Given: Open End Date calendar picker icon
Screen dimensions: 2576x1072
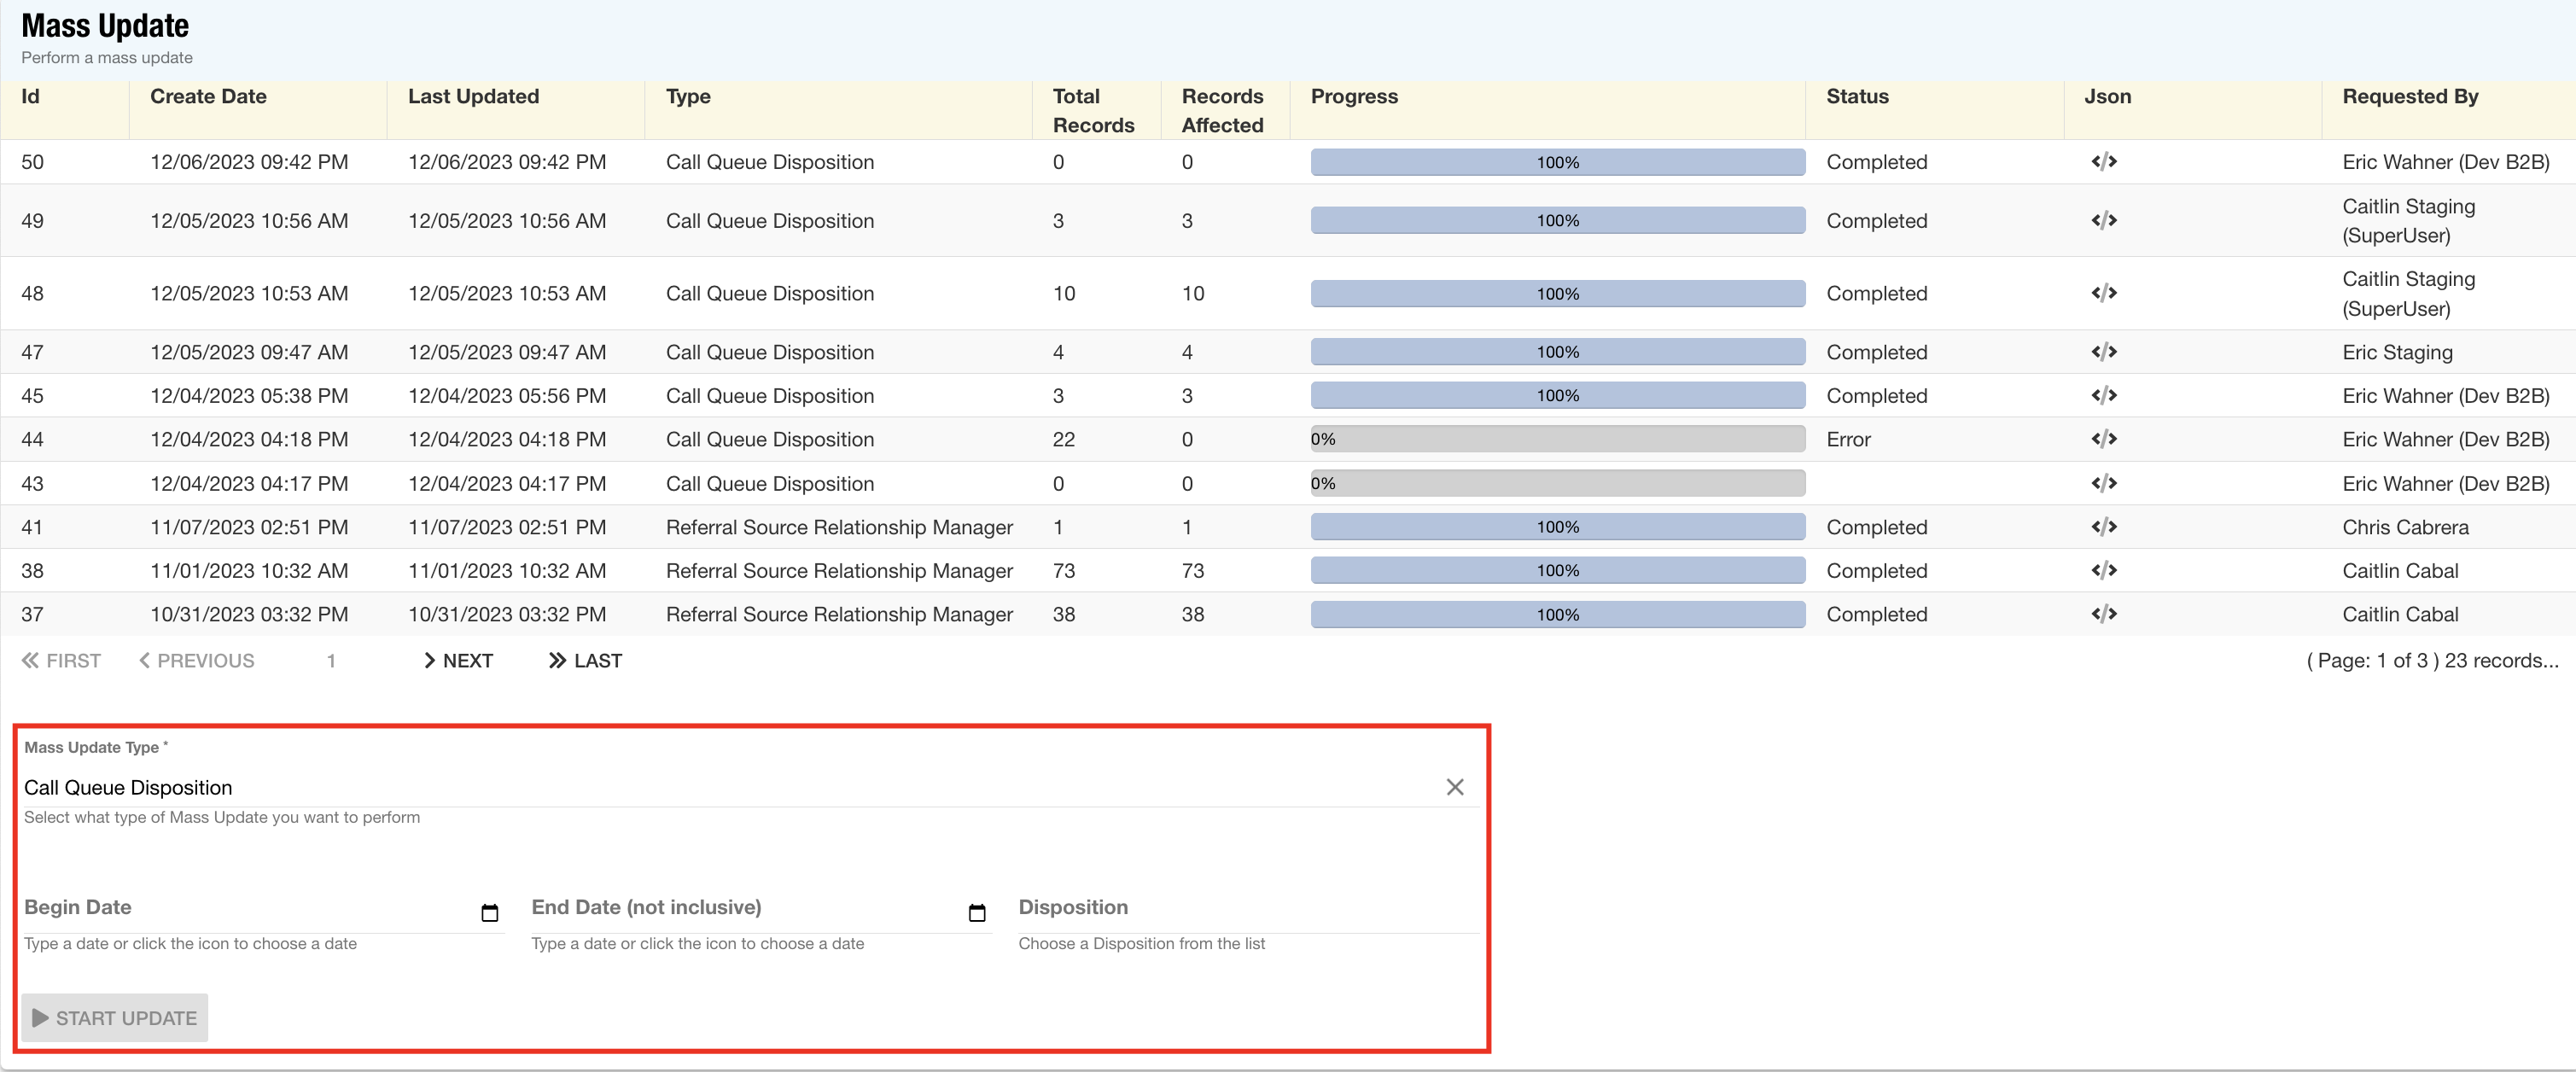Looking at the screenshot, I should 977,912.
